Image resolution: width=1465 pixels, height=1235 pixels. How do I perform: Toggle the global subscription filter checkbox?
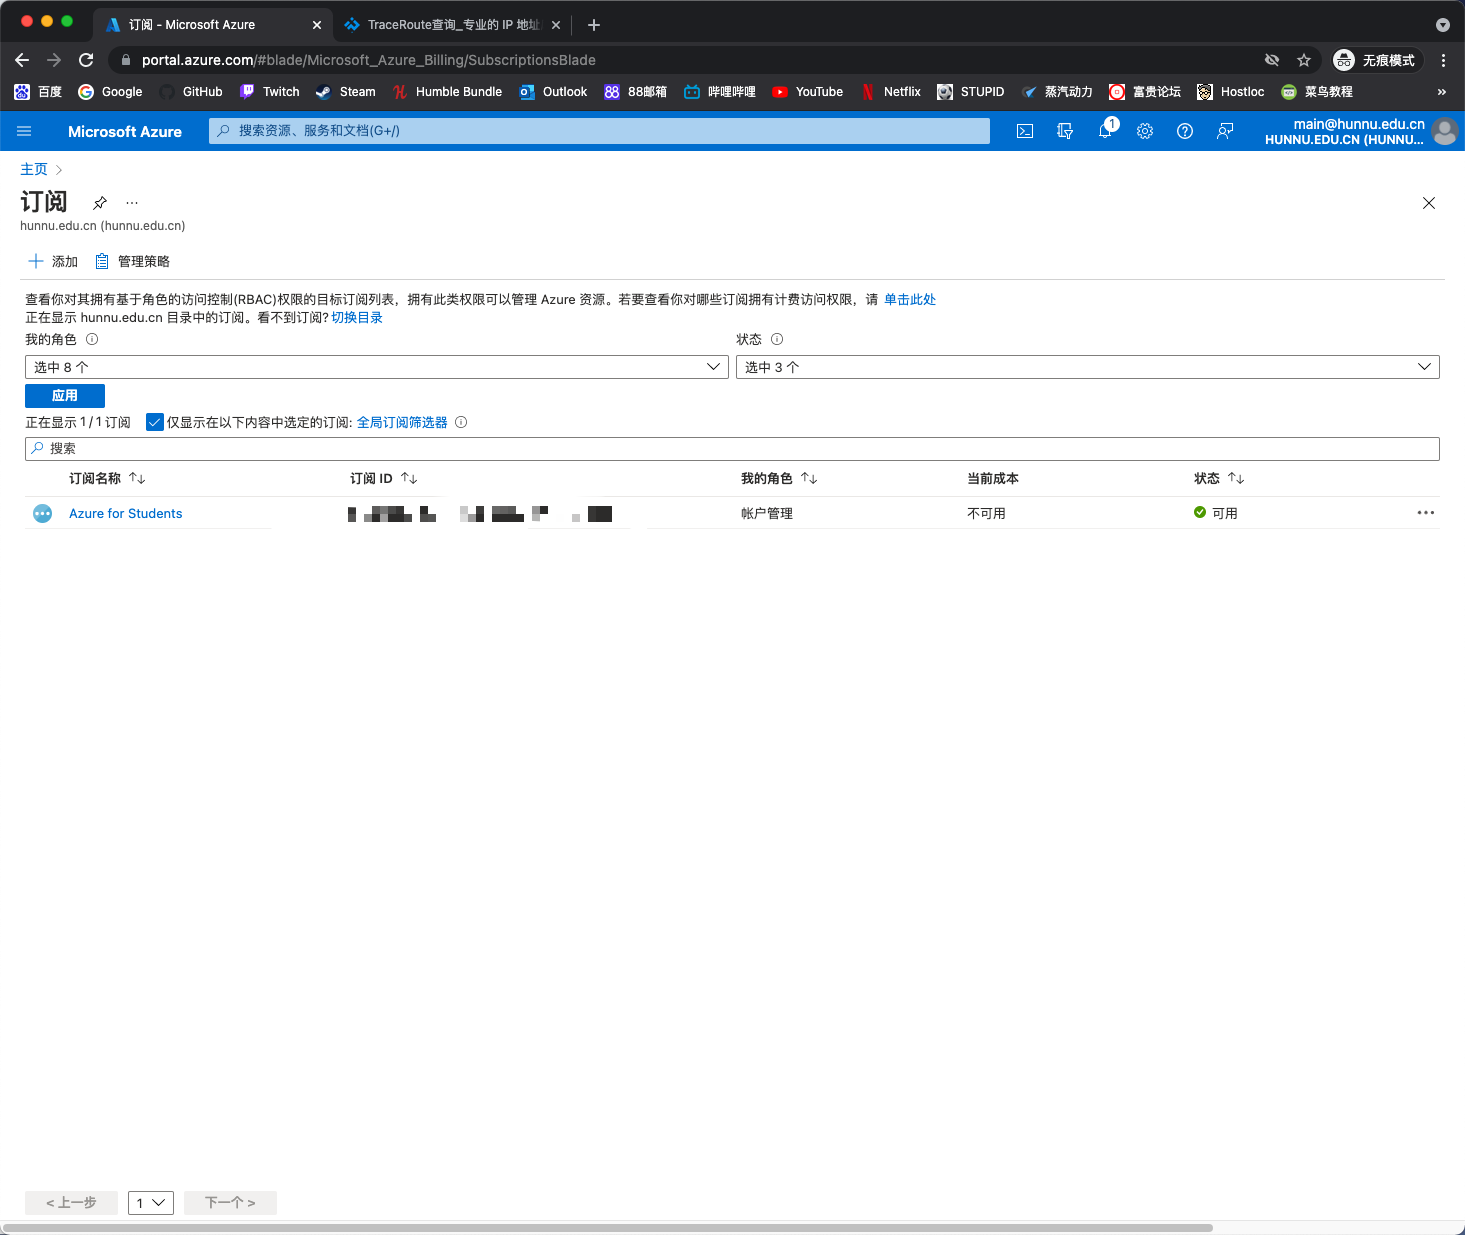[x=155, y=422]
